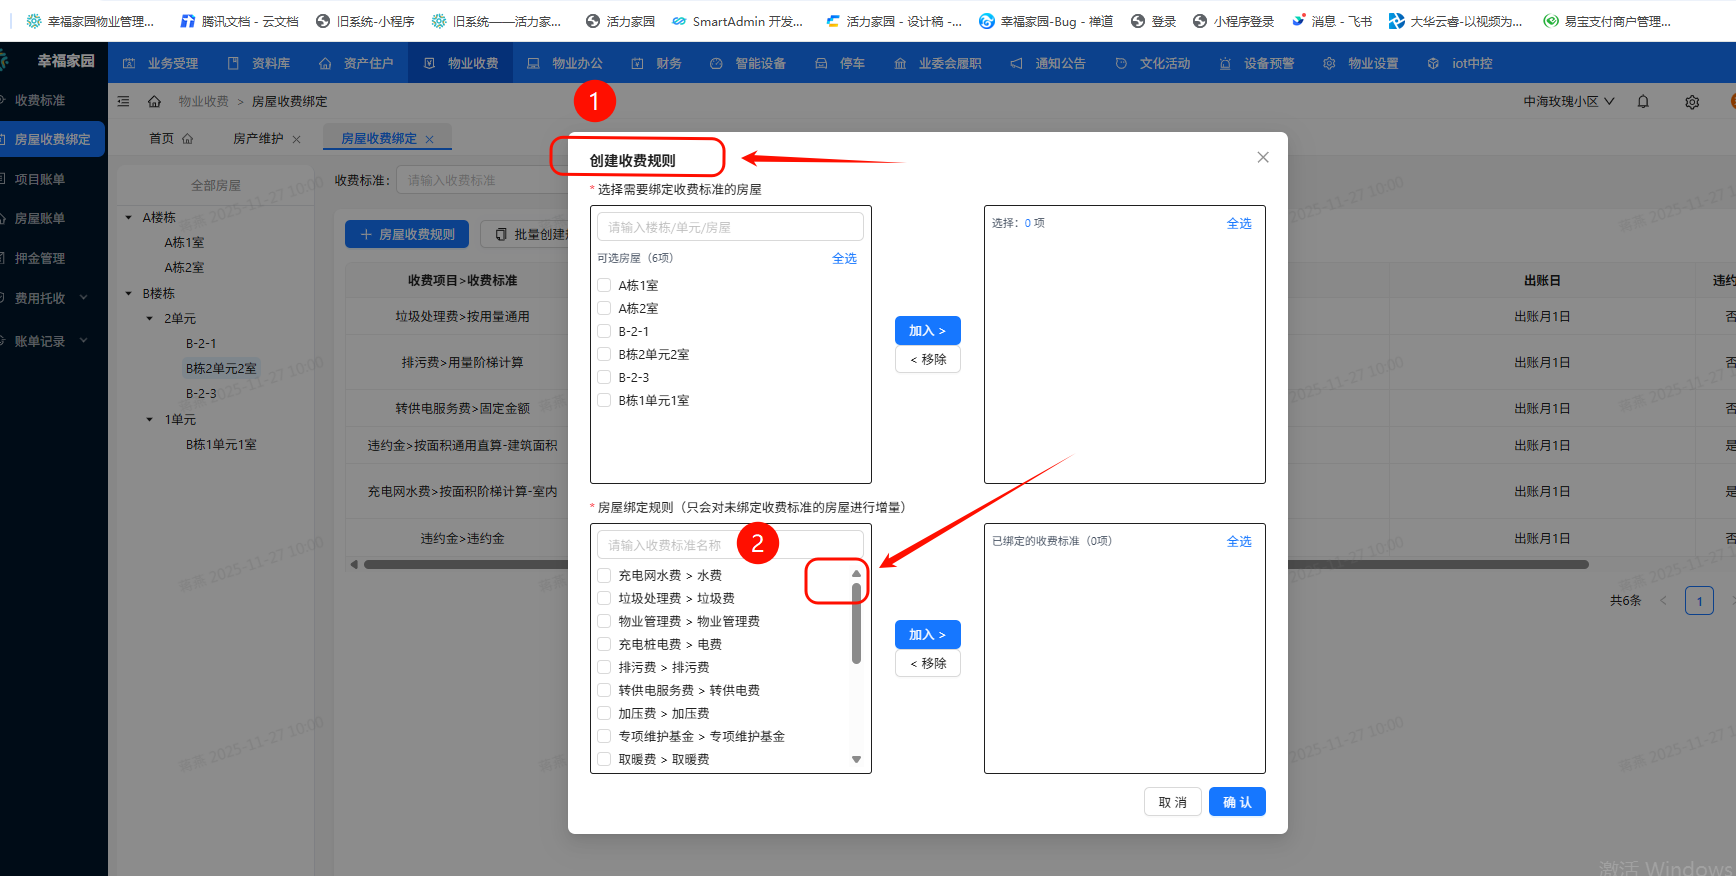Image resolution: width=1736 pixels, height=876 pixels.
Task: Click the 停车 car icon
Action: pos(821,63)
